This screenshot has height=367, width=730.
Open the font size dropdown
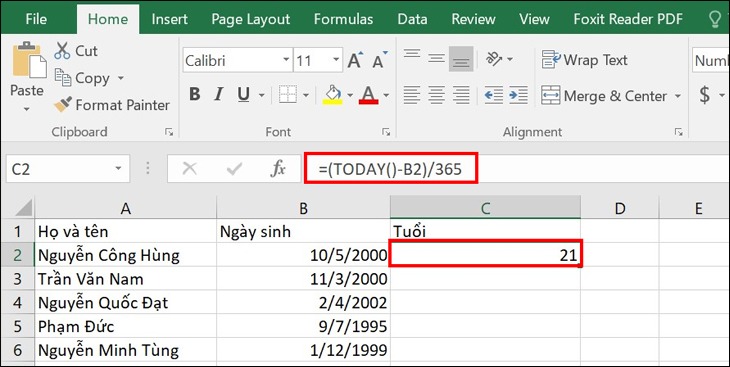[x=336, y=61]
